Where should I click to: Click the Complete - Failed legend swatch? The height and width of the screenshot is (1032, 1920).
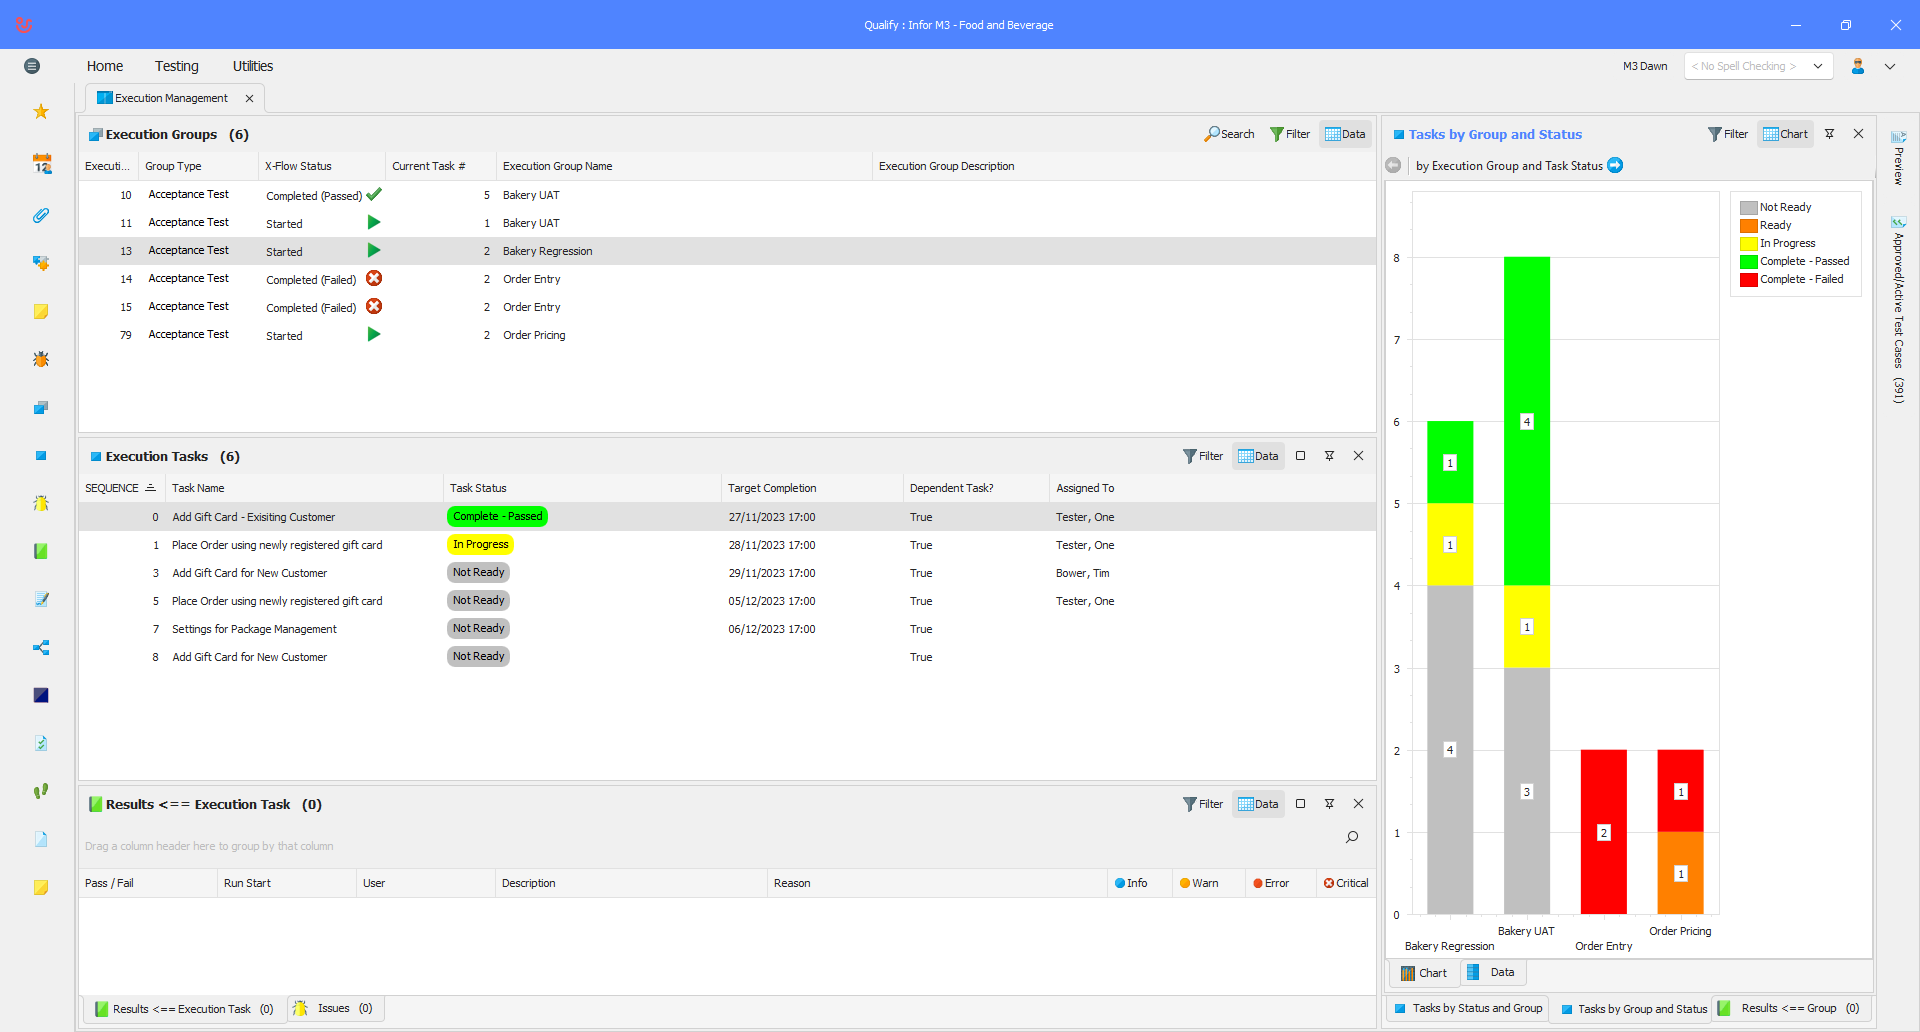click(1748, 279)
